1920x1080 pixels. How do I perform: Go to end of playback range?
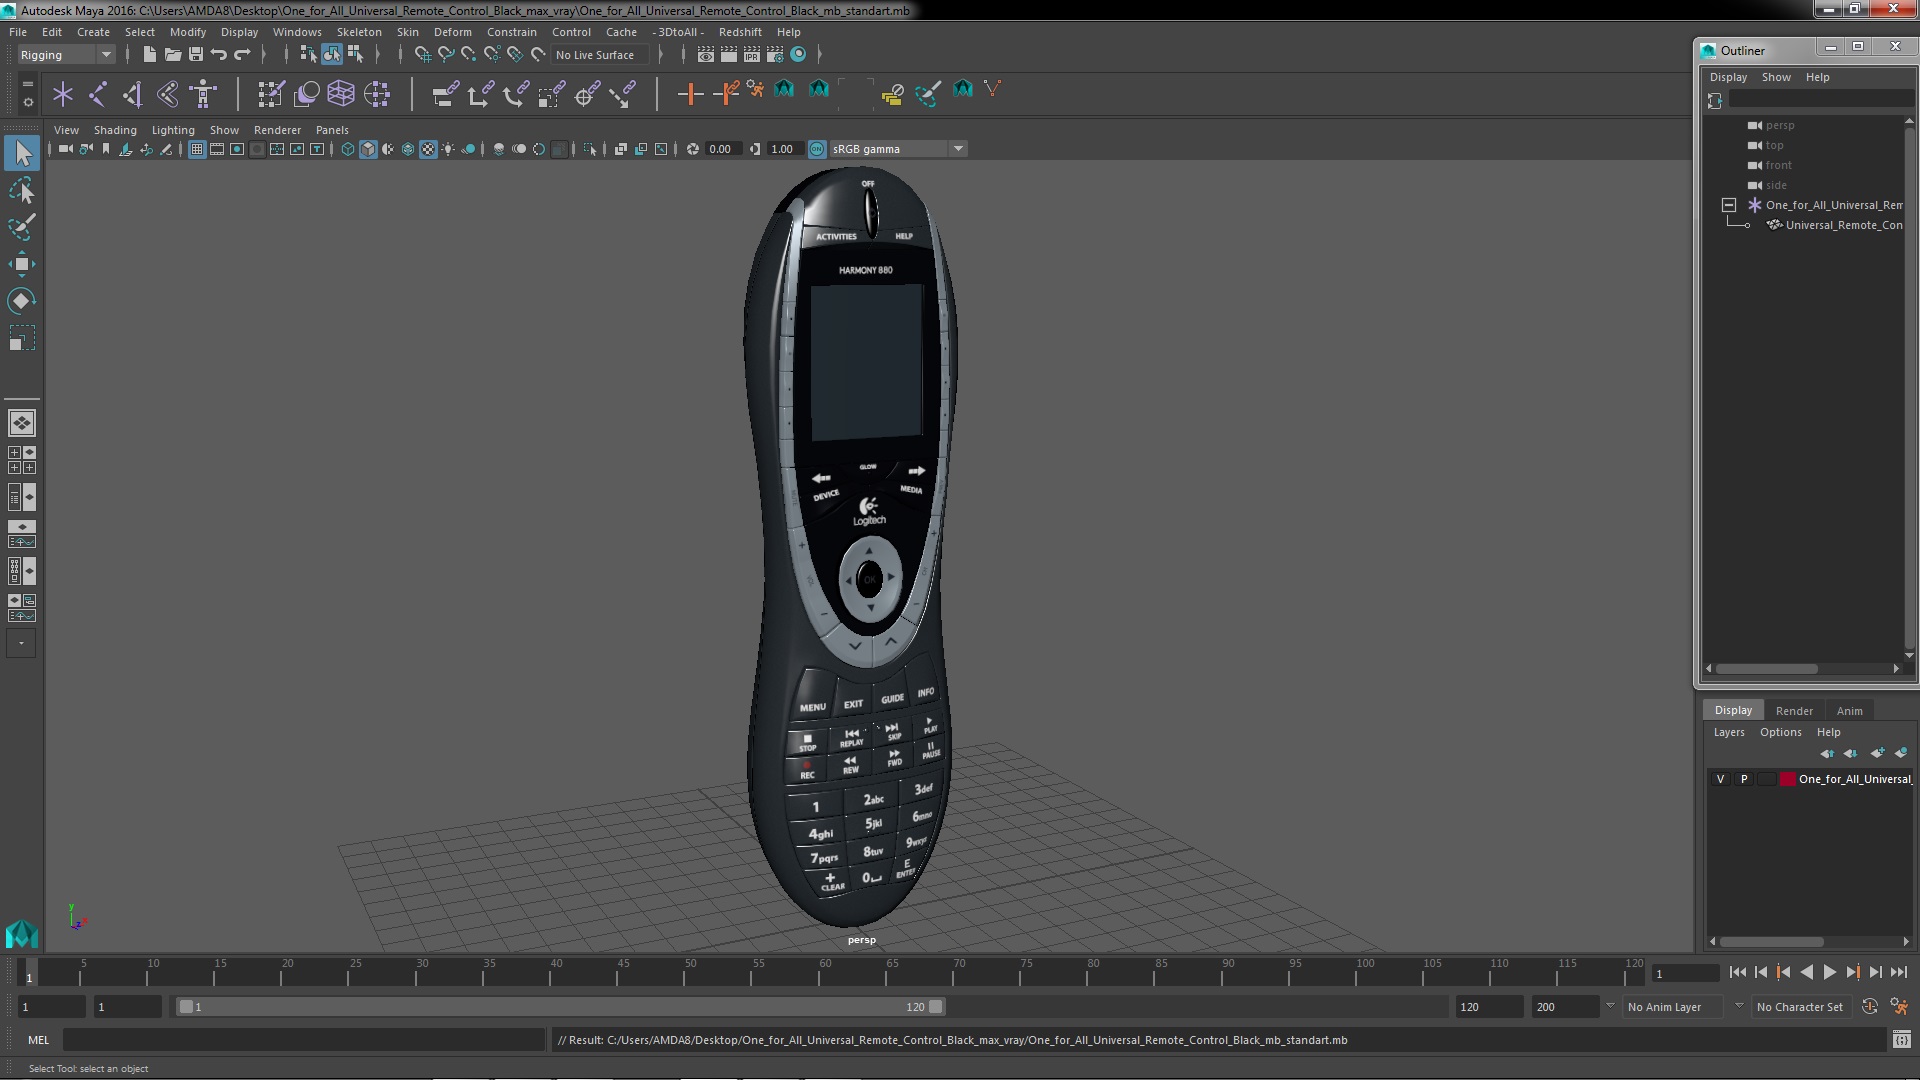(x=1899, y=972)
